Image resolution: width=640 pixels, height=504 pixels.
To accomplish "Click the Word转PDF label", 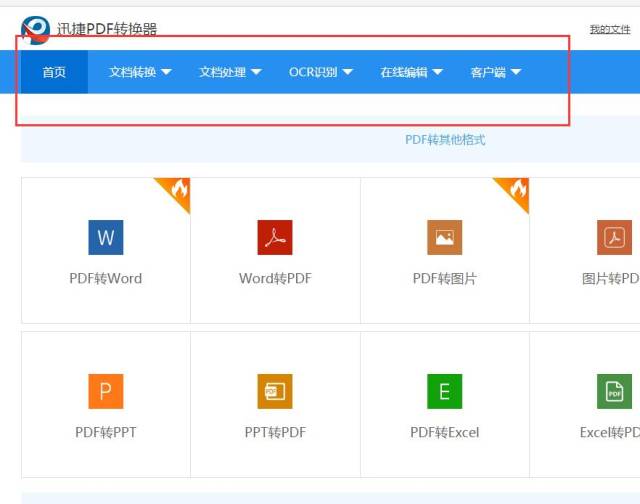I will pyautogui.click(x=275, y=278).
